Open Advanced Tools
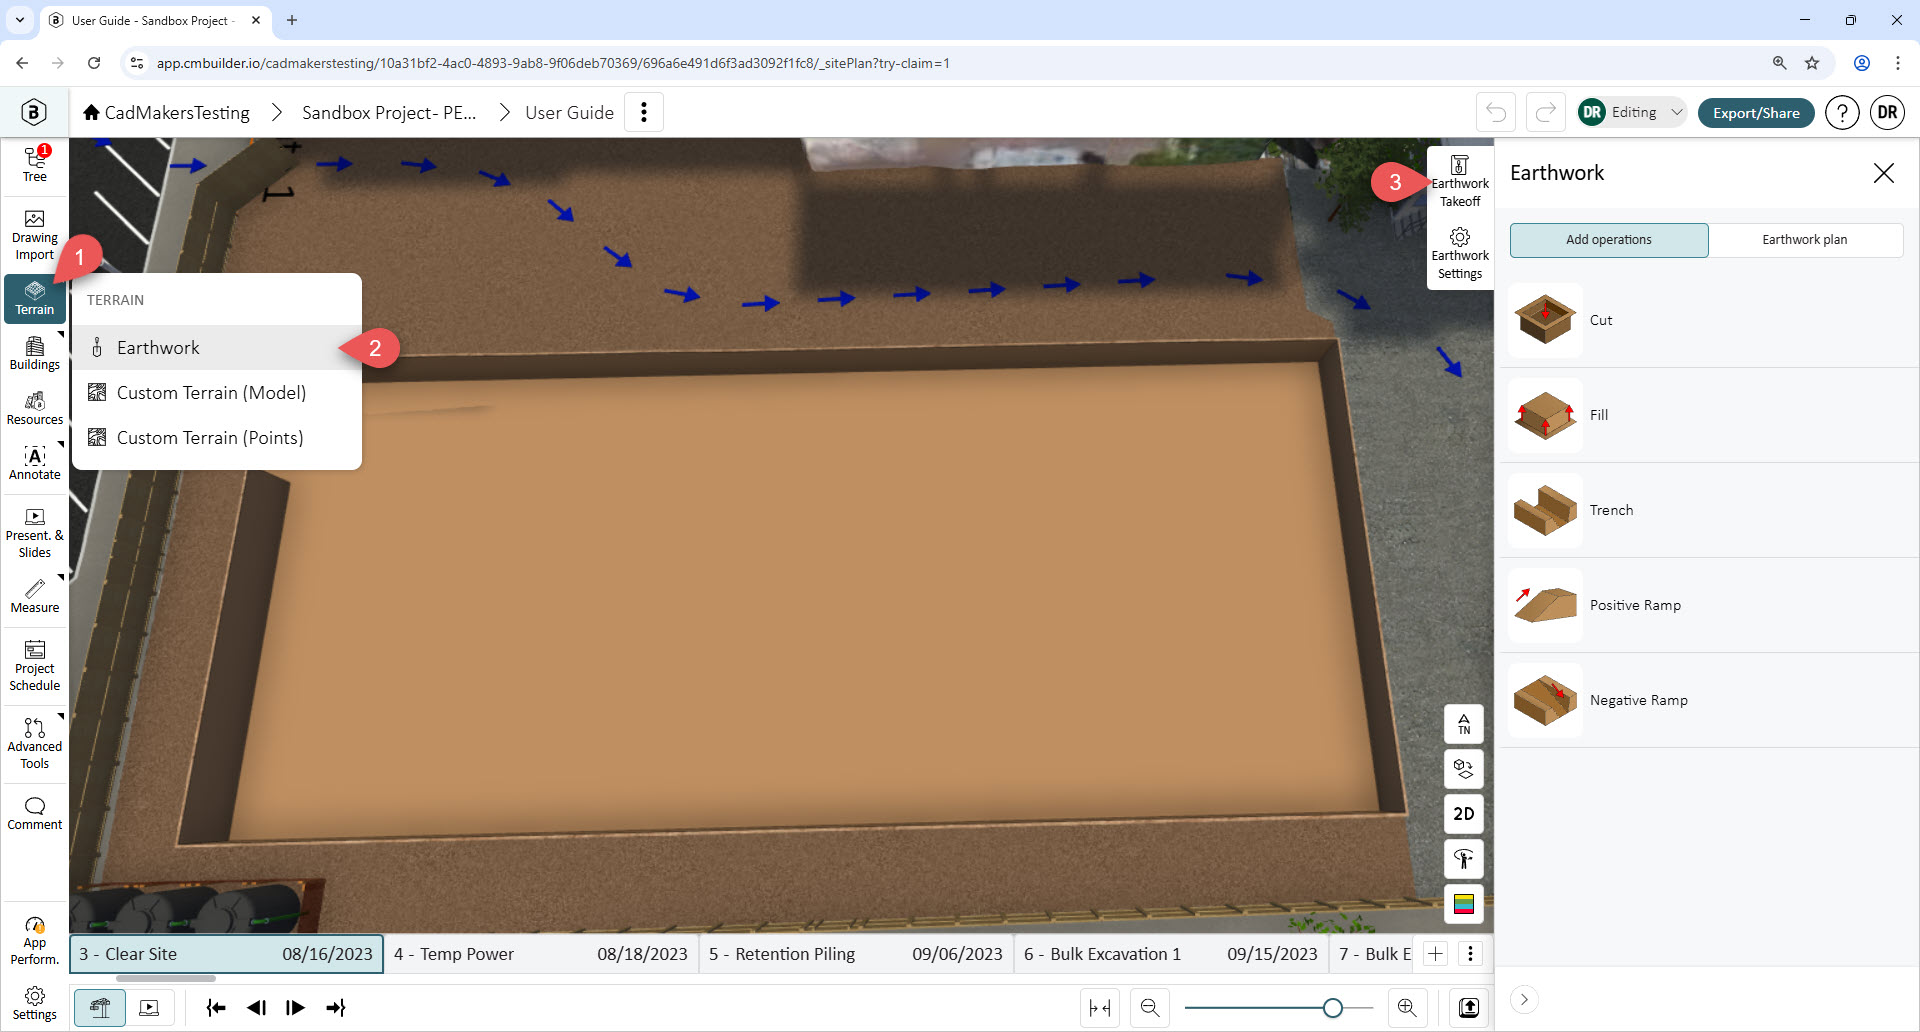 pos(35,744)
